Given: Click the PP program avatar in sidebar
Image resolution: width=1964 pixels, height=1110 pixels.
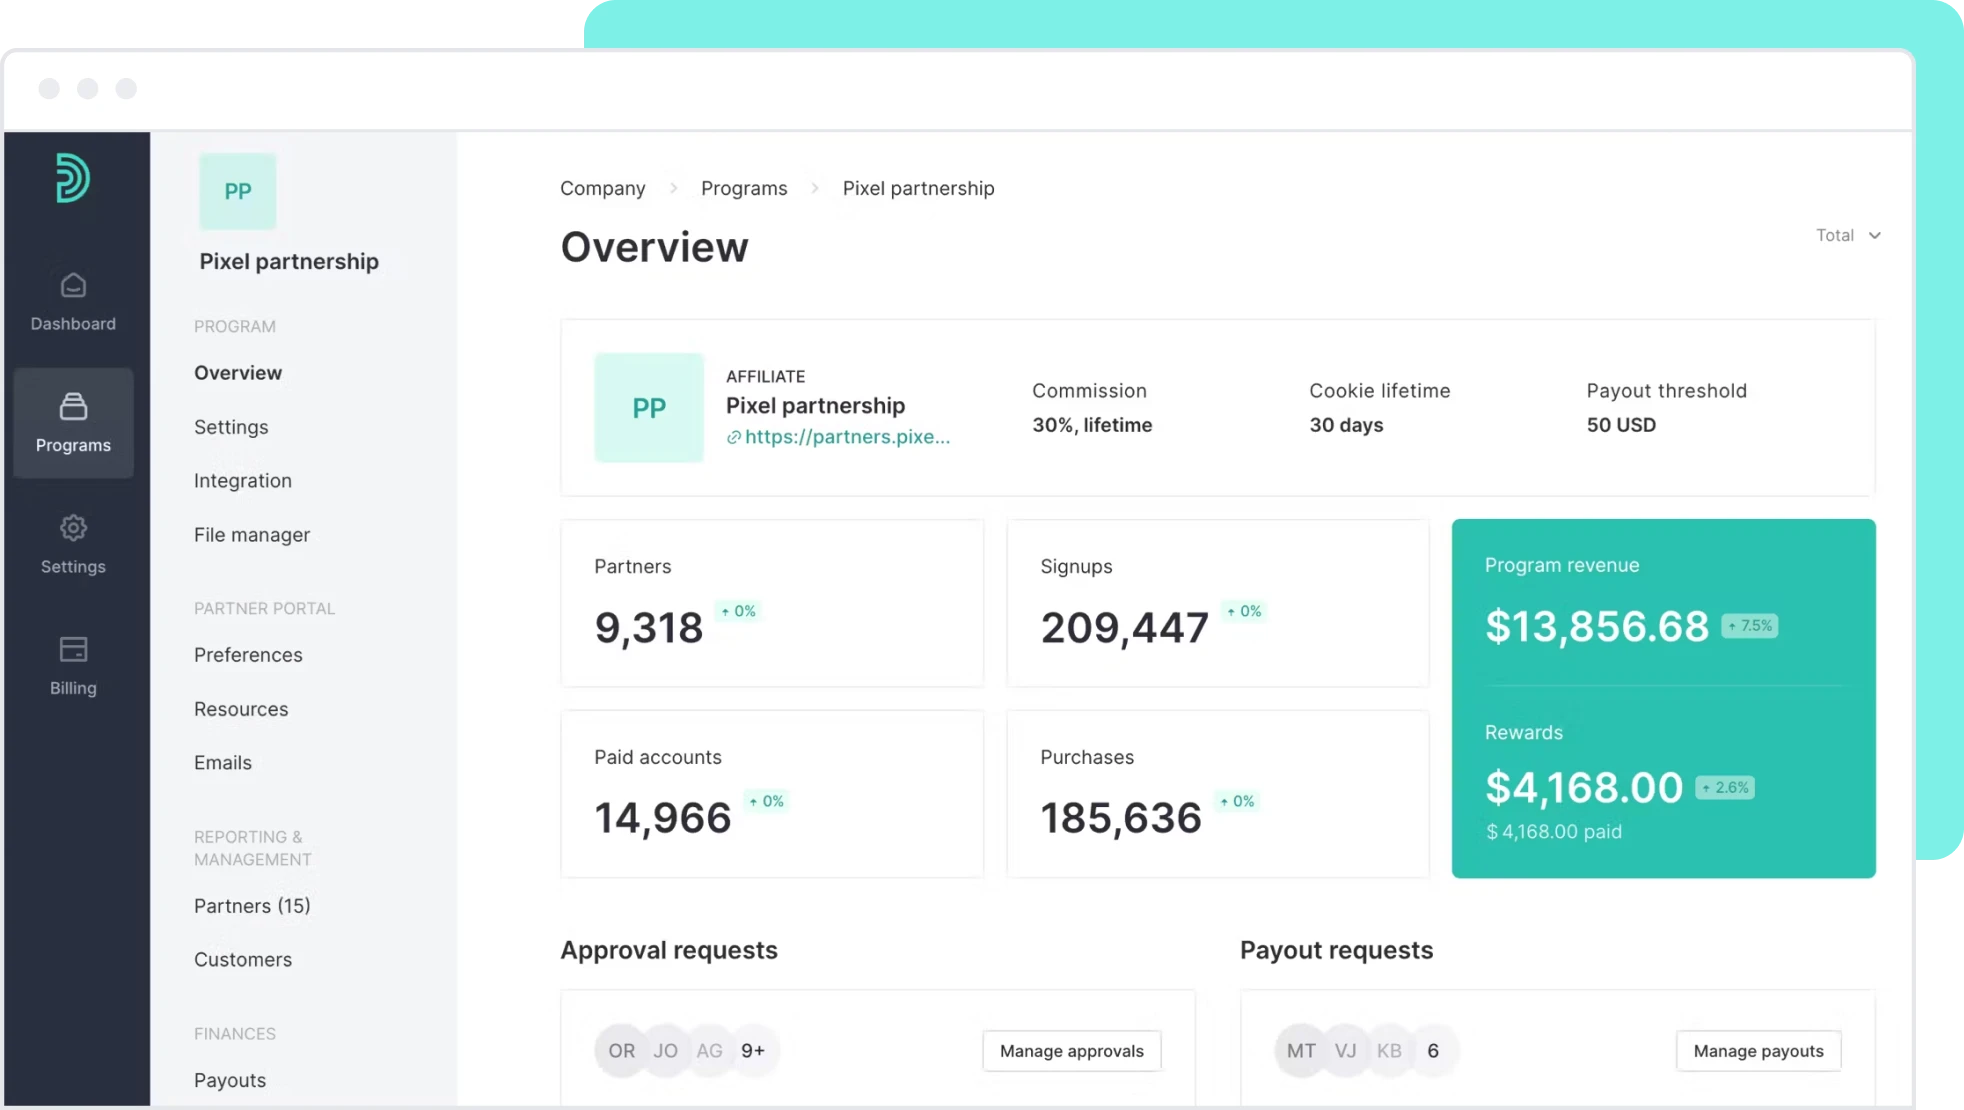Looking at the screenshot, I should click(238, 191).
